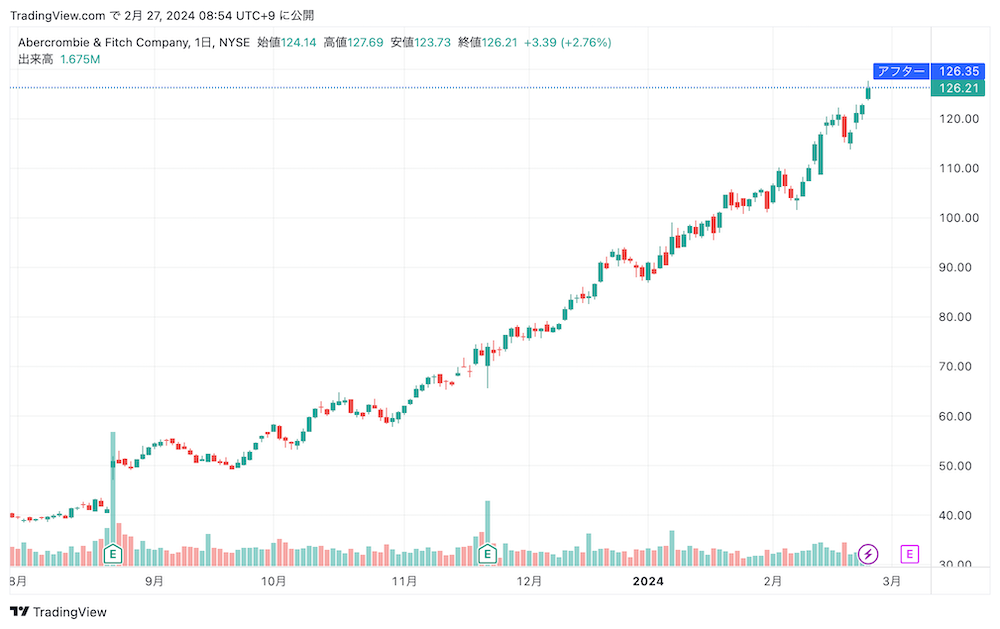The height and width of the screenshot is (629, 1000).
Task: Select the 1日 interval label
Action: click(x=203, y=43)
